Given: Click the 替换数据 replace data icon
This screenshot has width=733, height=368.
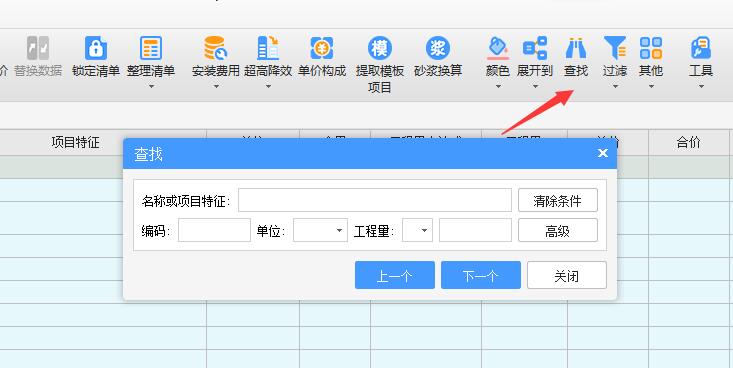Looking at the screenshot, I should [38, 48].
